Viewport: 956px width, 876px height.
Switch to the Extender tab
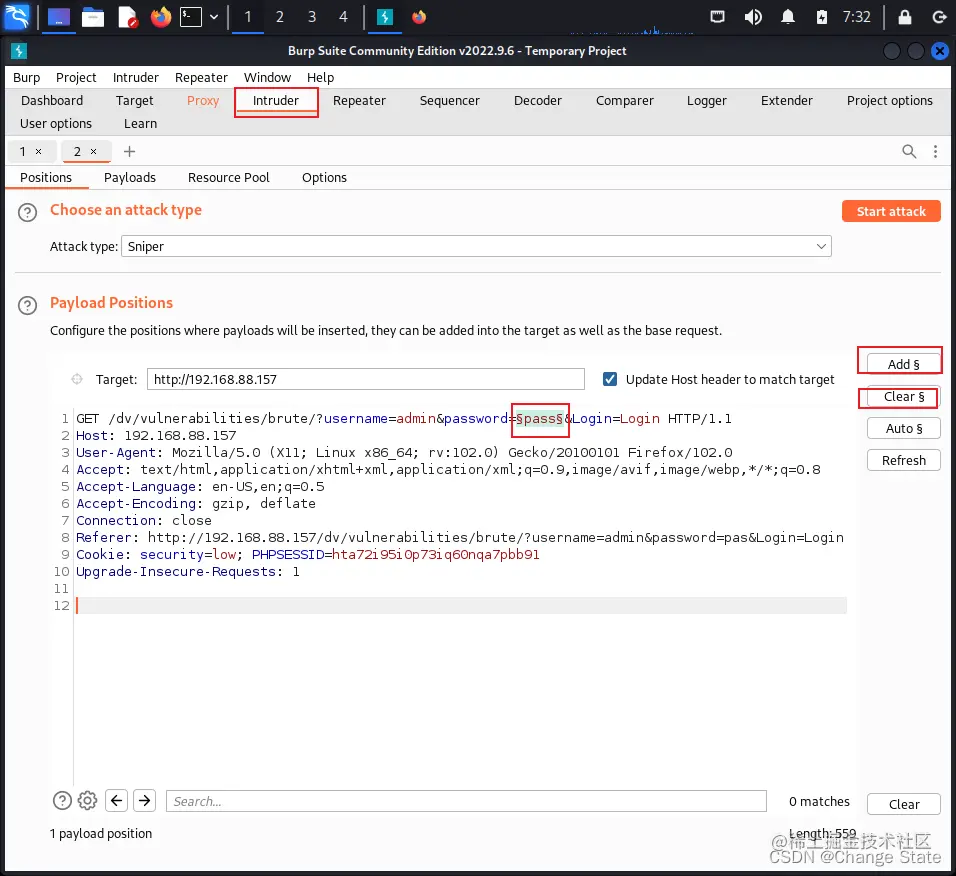click(x=787, y=101)
